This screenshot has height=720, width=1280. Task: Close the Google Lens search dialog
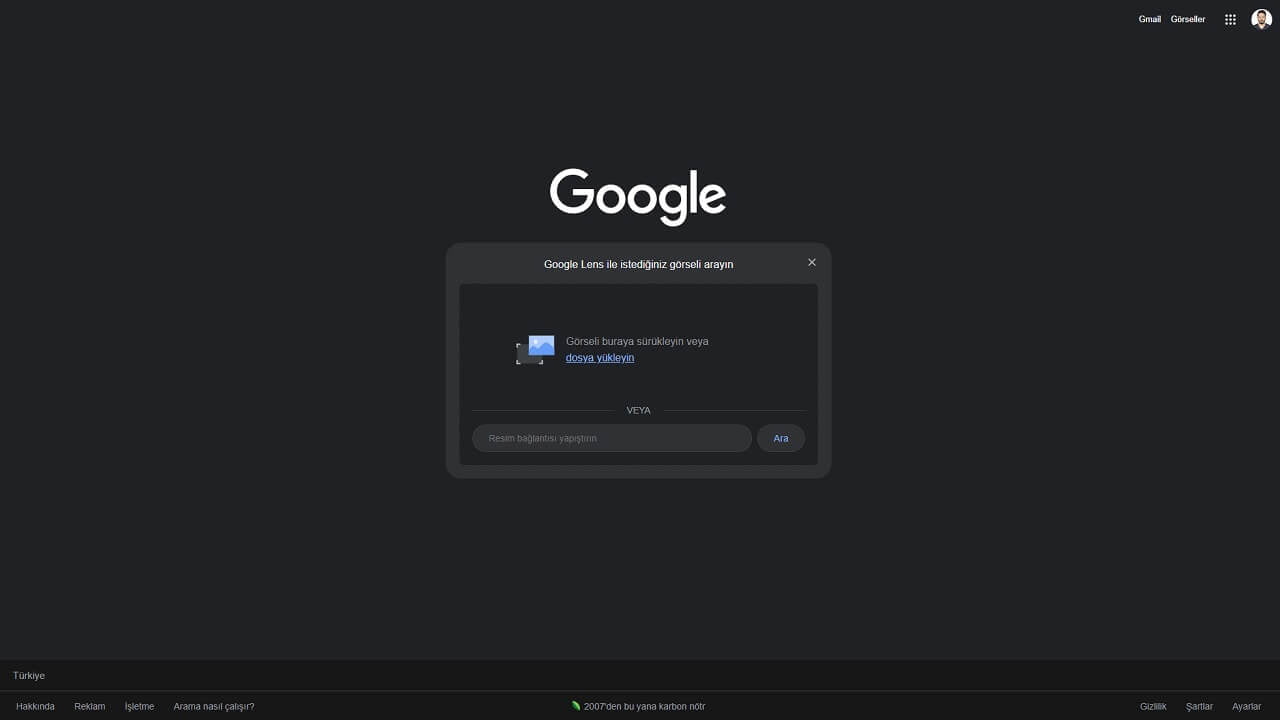click(x=812, y=262)
